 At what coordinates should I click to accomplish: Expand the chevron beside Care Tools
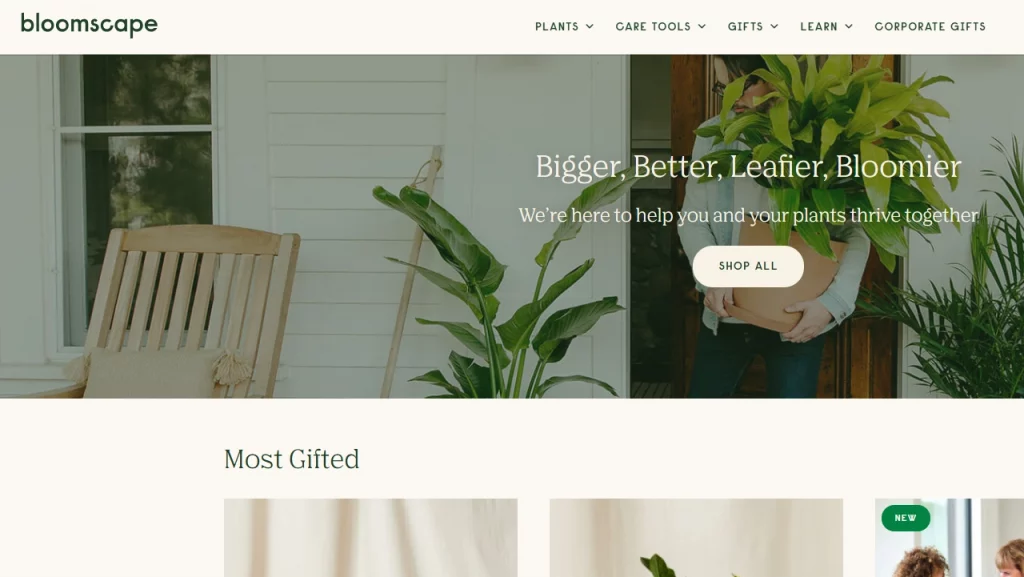coord(702,27)
